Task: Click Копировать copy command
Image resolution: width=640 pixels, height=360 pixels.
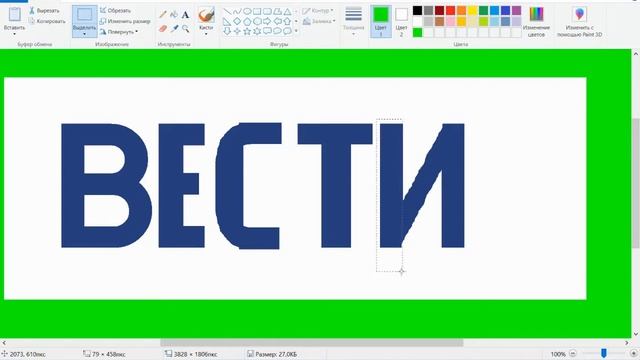Action: (47, 21)
